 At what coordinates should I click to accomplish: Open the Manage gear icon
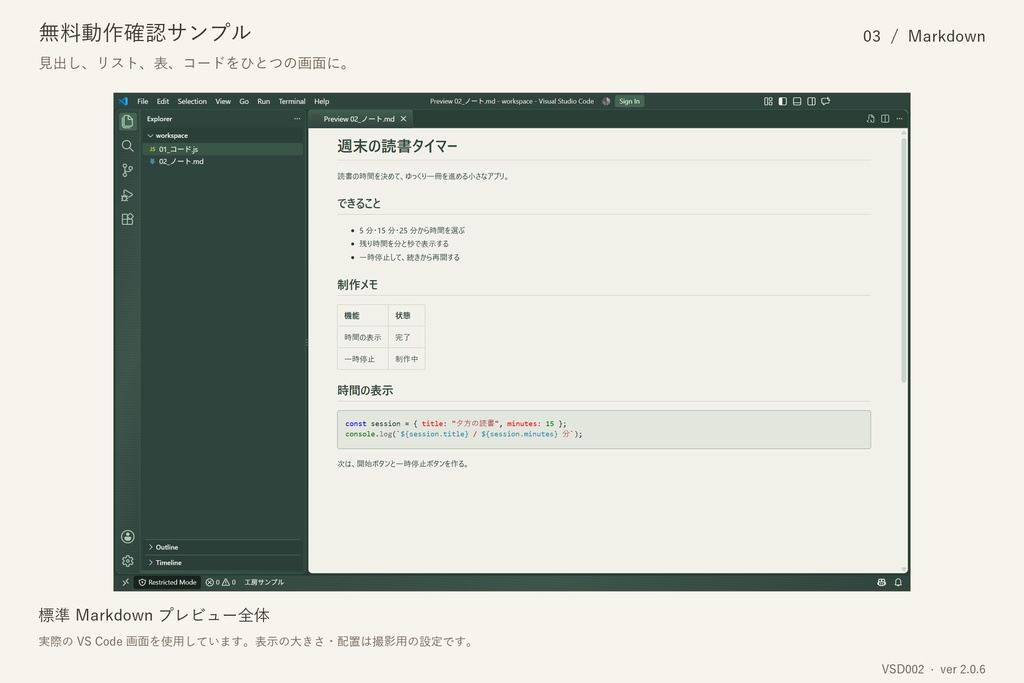(127, 561)
